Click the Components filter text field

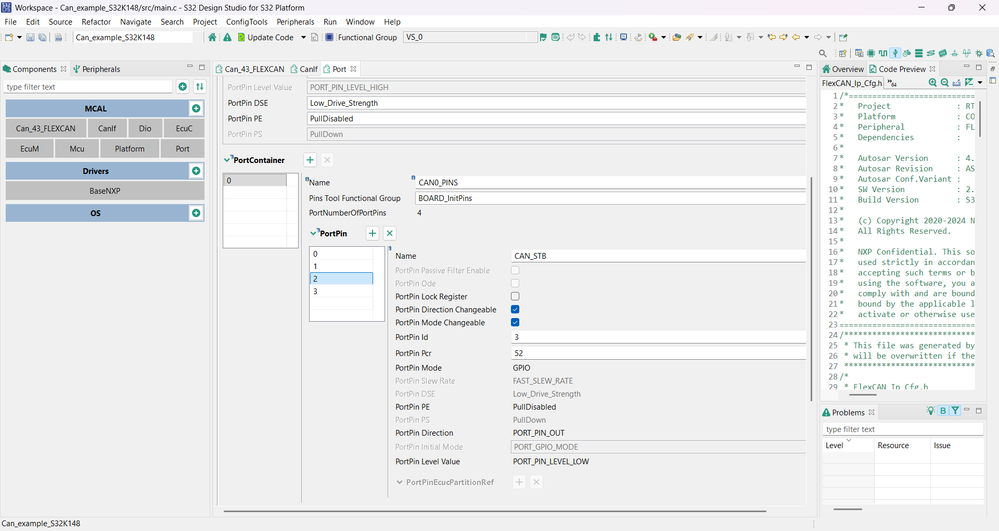pos(88,87)
